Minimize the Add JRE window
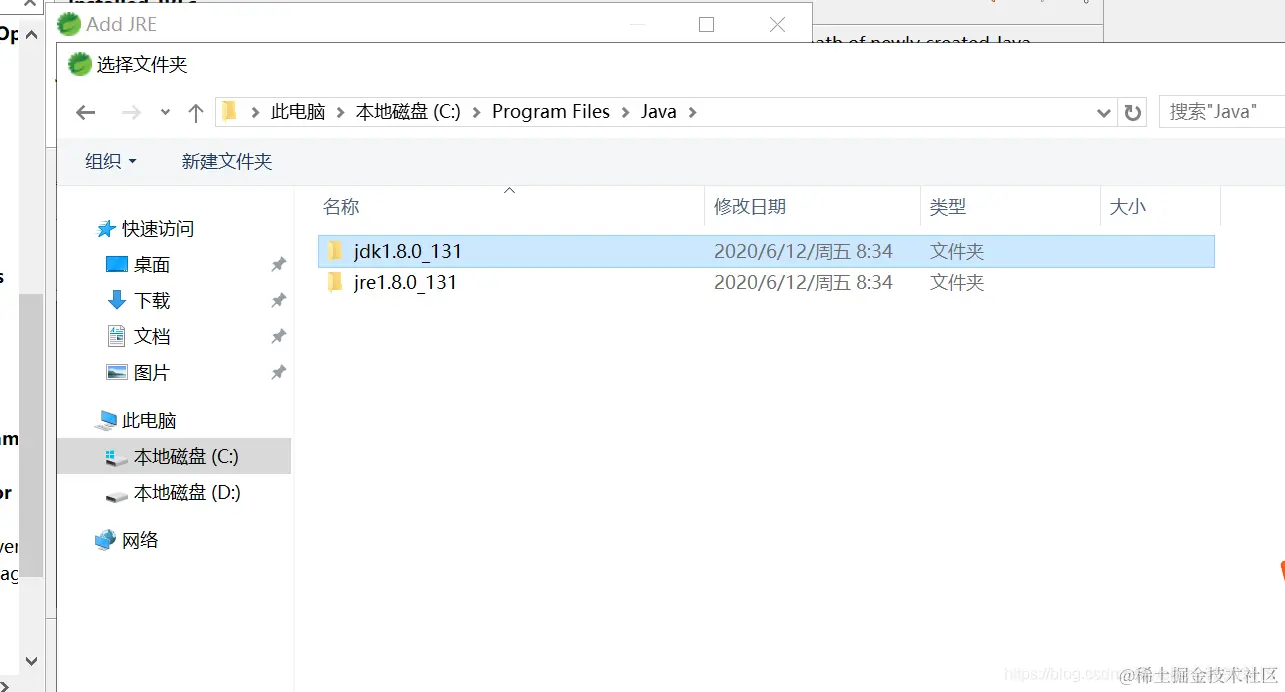This screenshot has height=692, width=1285. coord(637,24)
